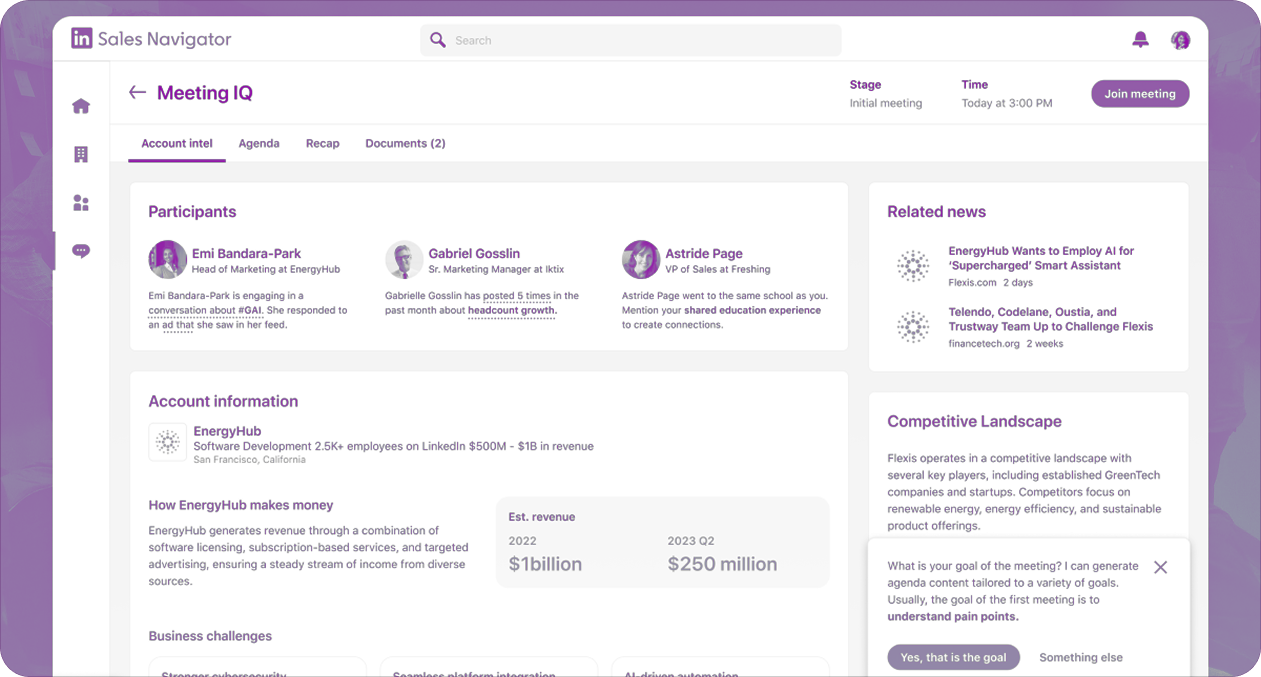Switch to the Account intel tab

pyautogui.click(x=177, y=143)
